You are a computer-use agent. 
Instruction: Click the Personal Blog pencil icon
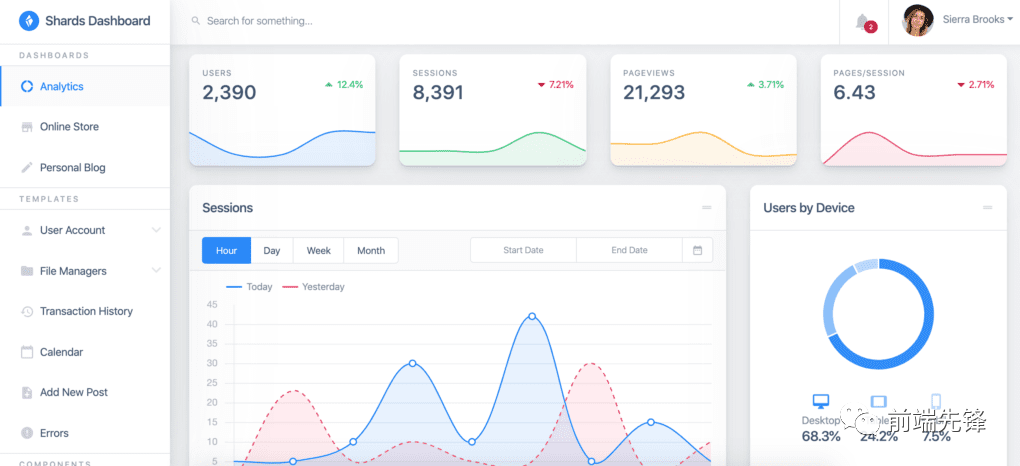27,167
